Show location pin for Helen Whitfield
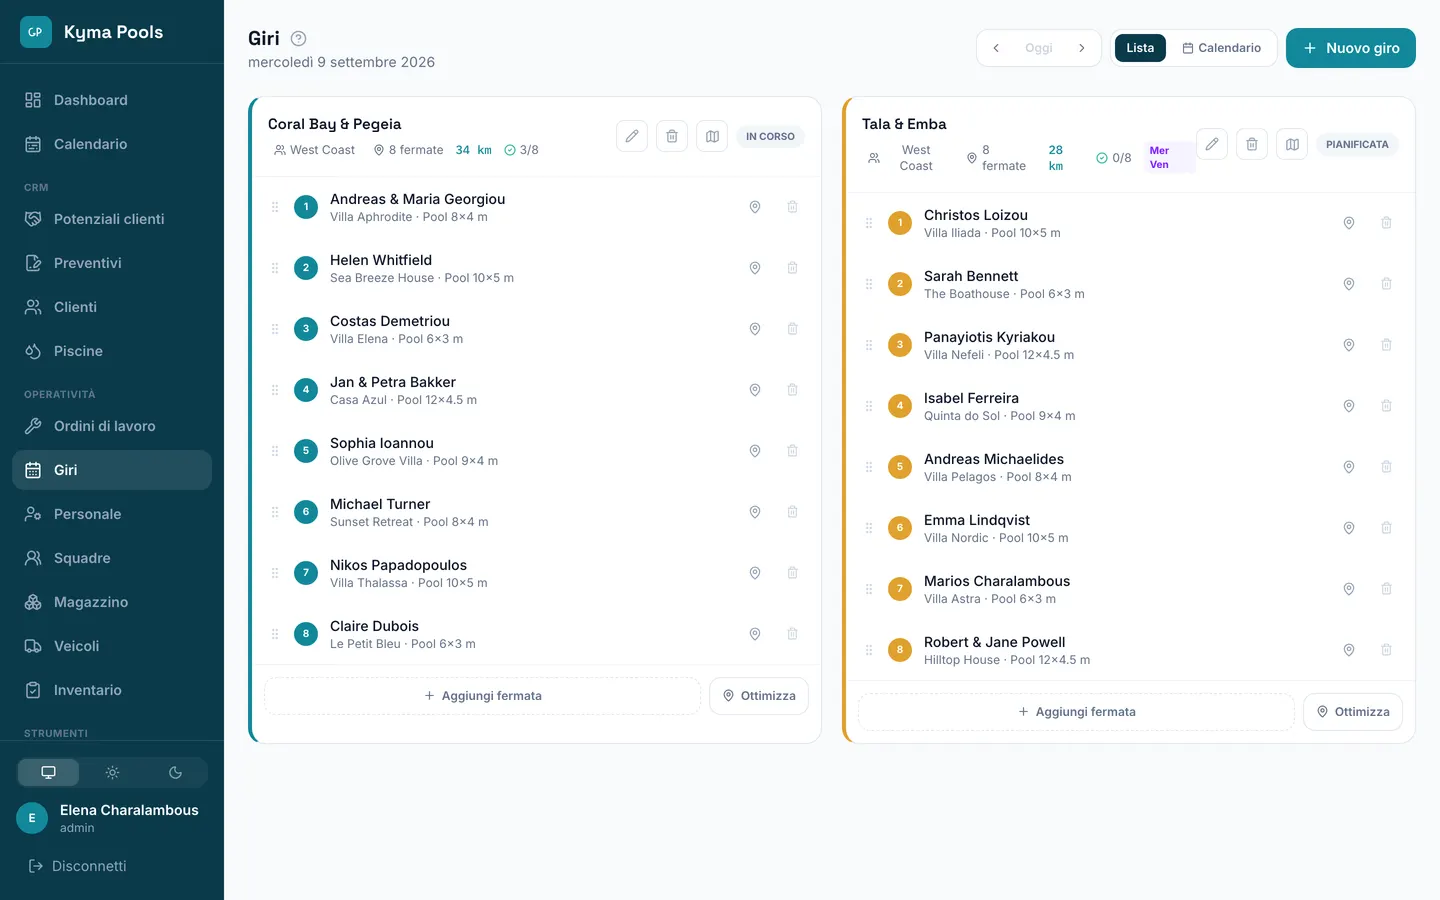 pyautogui.click(x=755, y=268)
